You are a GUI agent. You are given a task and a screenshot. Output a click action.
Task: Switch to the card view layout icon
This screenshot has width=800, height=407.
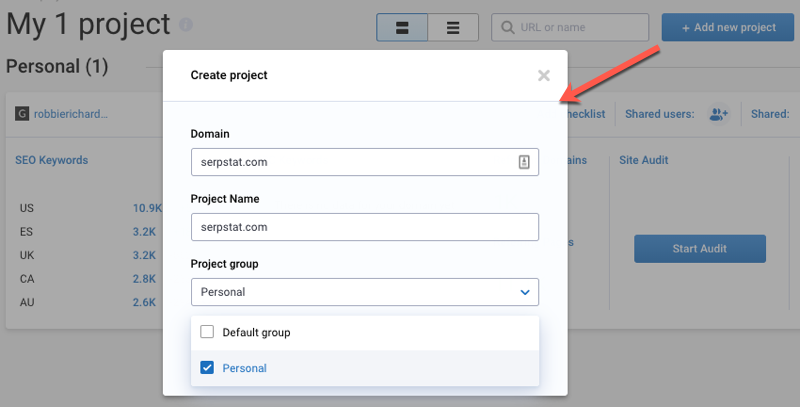tap(402, 28)
